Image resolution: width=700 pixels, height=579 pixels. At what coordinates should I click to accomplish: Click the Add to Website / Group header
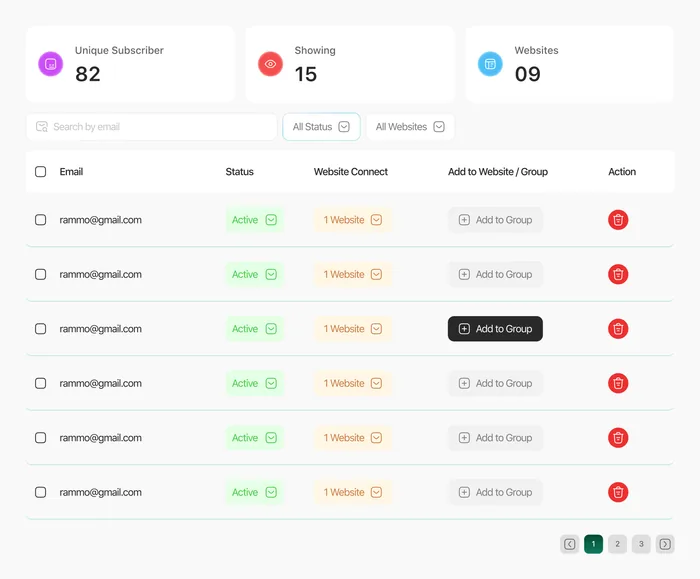click(498, 171)
